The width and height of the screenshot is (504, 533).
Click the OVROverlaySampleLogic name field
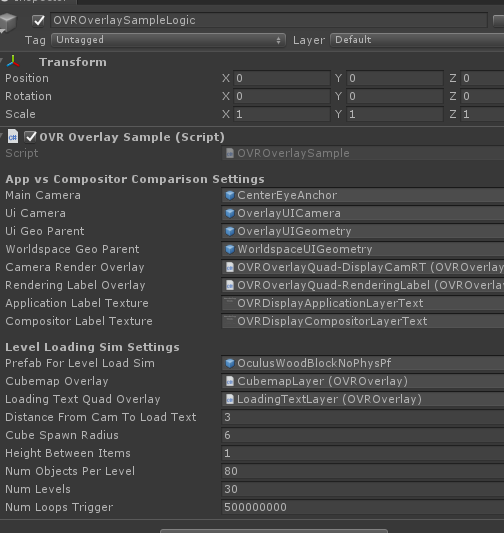point(269,20)
